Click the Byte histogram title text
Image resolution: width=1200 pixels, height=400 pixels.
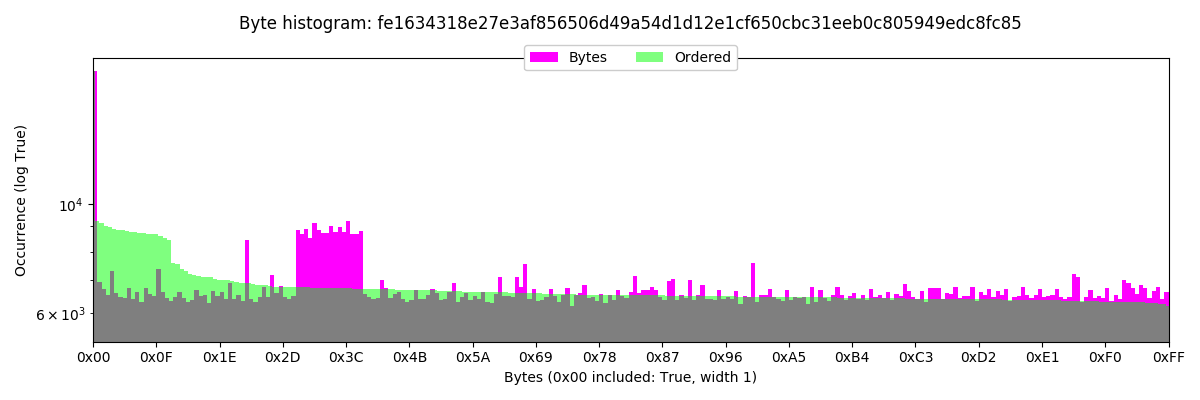pyautogui.click(x=630, y=23)
